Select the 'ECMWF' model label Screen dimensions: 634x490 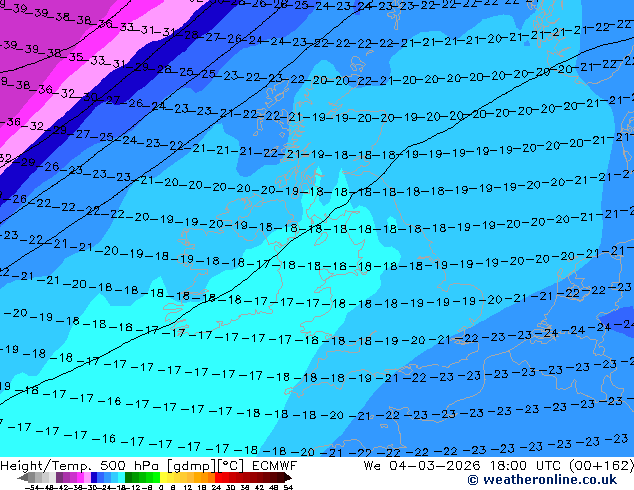pyautogui.click(x=275, y=466)
